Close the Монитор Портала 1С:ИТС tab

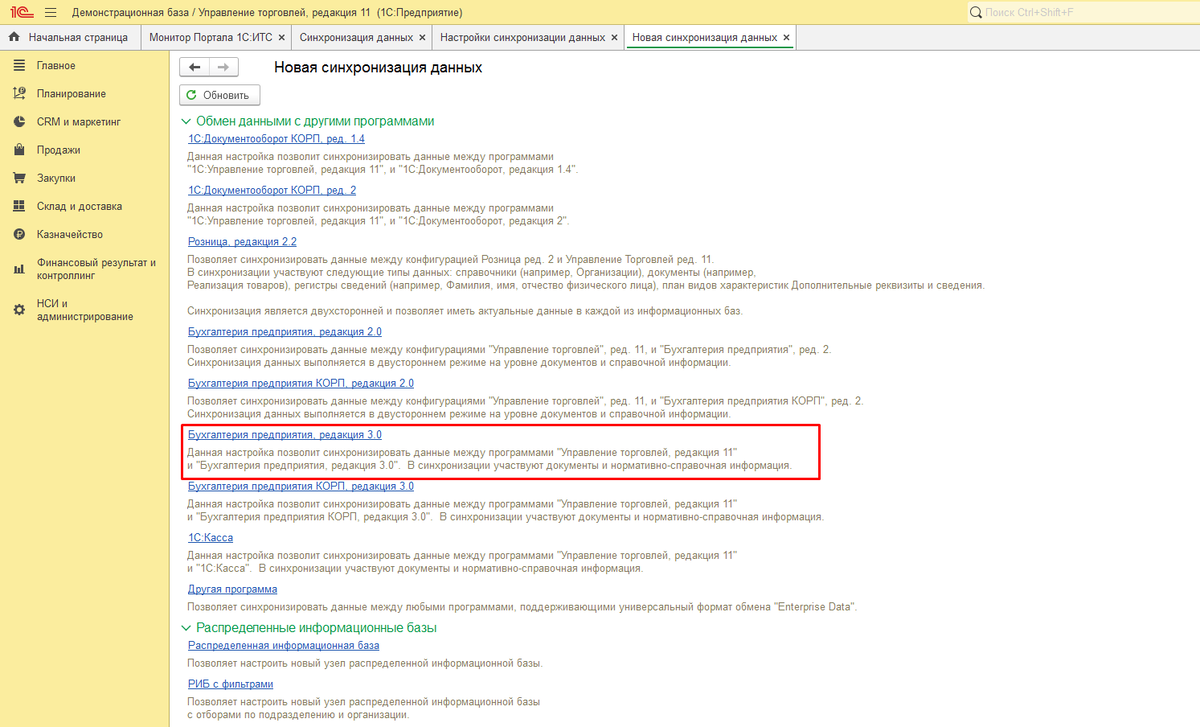pyautogui.click(x=281, y=38)
